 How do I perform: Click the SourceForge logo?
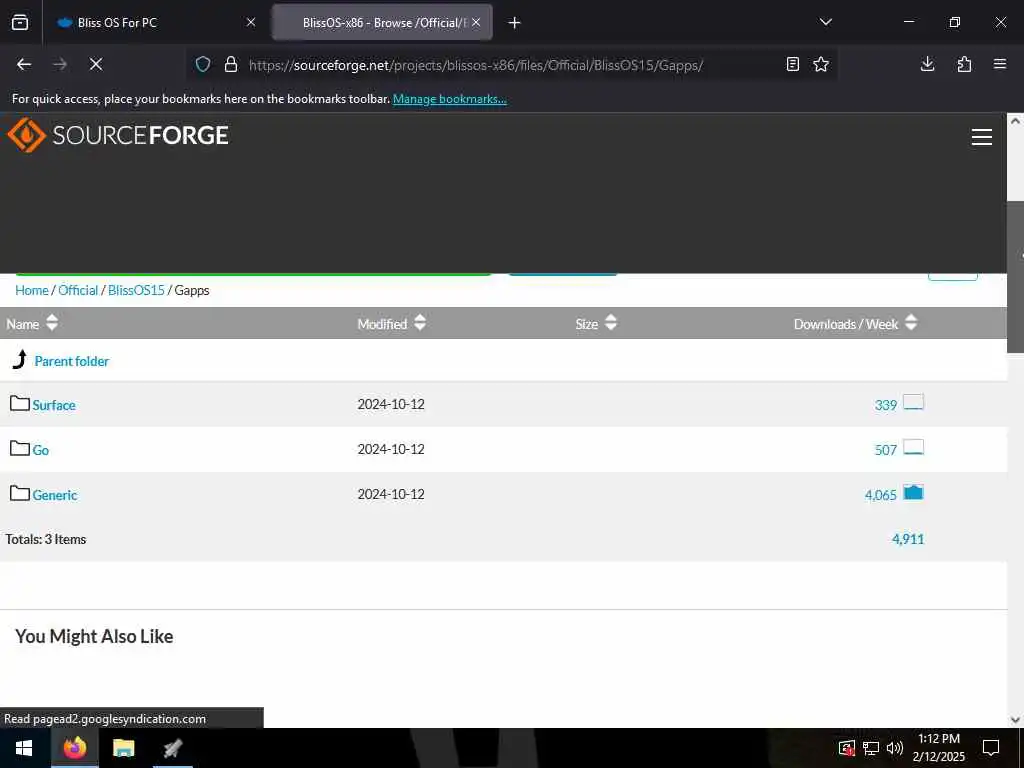coord(118,135)
